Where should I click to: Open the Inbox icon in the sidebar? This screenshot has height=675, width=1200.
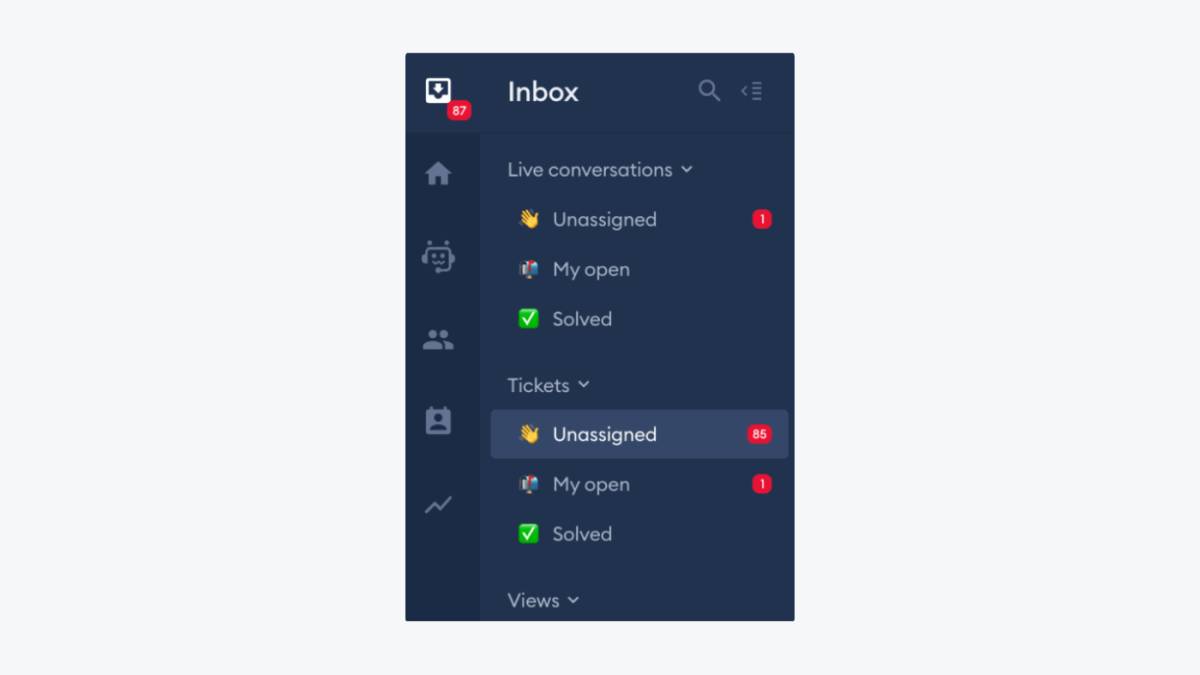tap(438, 90)
